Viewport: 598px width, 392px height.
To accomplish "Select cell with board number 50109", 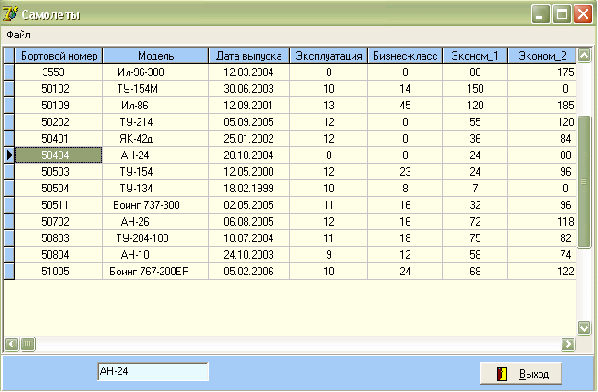I will 59,105.
